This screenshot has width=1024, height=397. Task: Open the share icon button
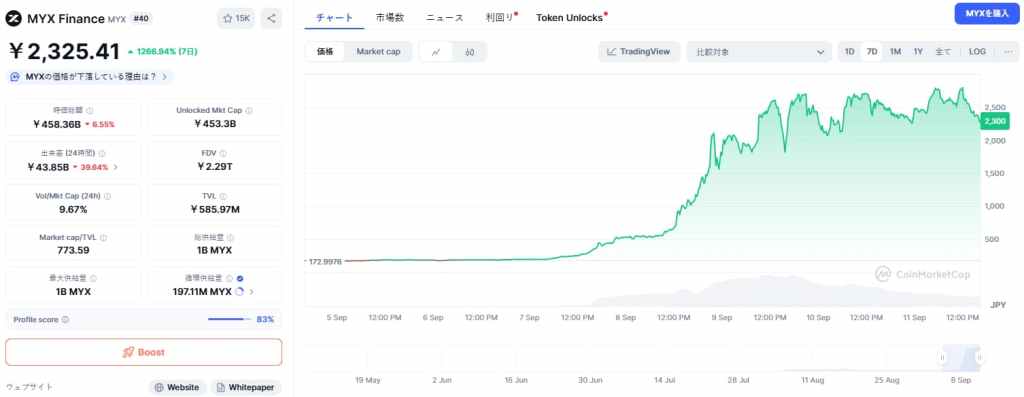coord(271,18)
